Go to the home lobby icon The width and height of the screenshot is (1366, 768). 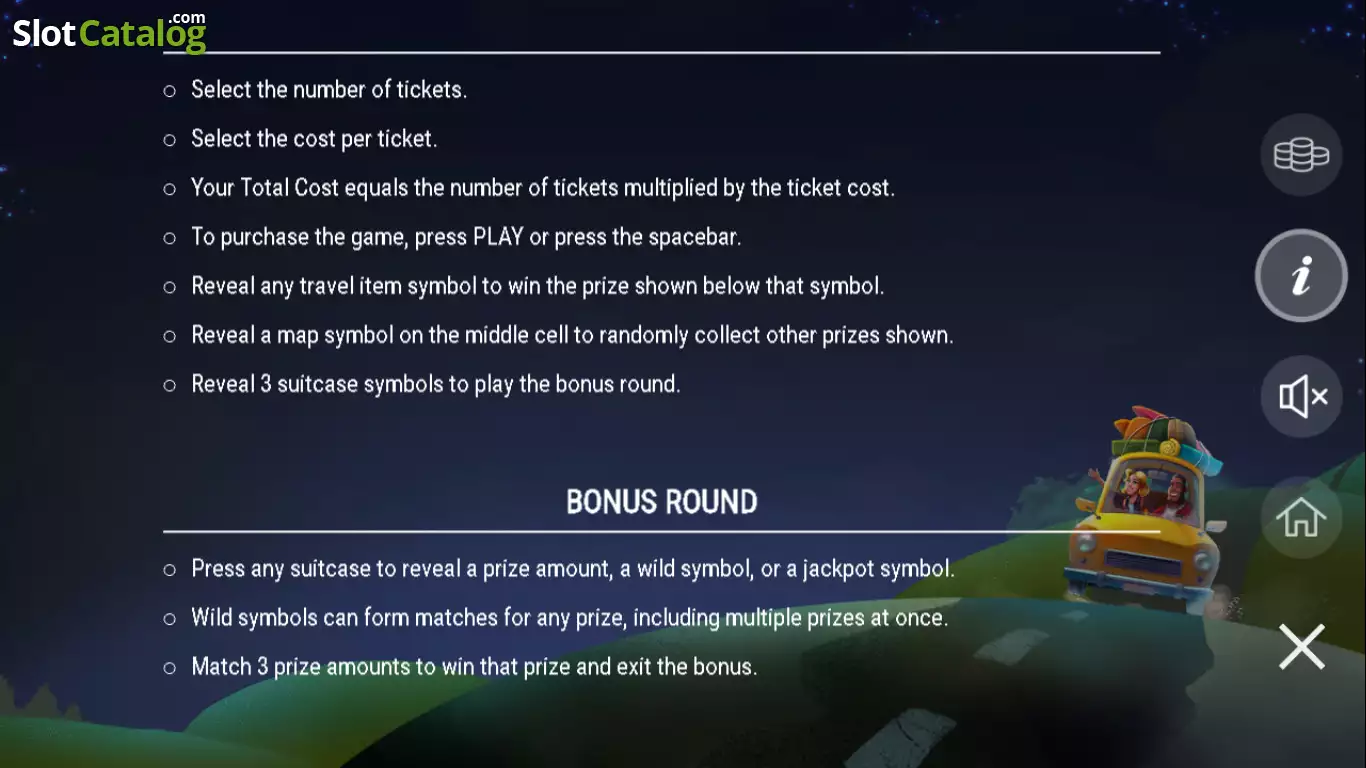[x=1301, y=517]
